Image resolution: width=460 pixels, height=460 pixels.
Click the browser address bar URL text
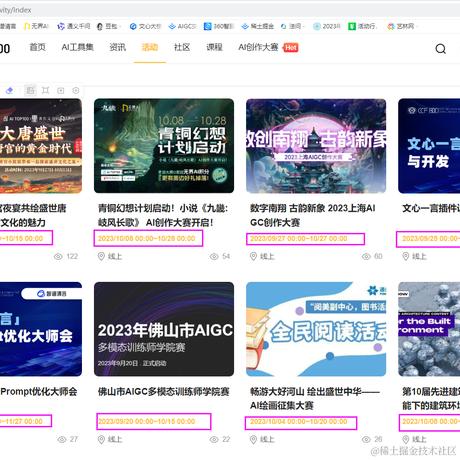pos(15,10)
